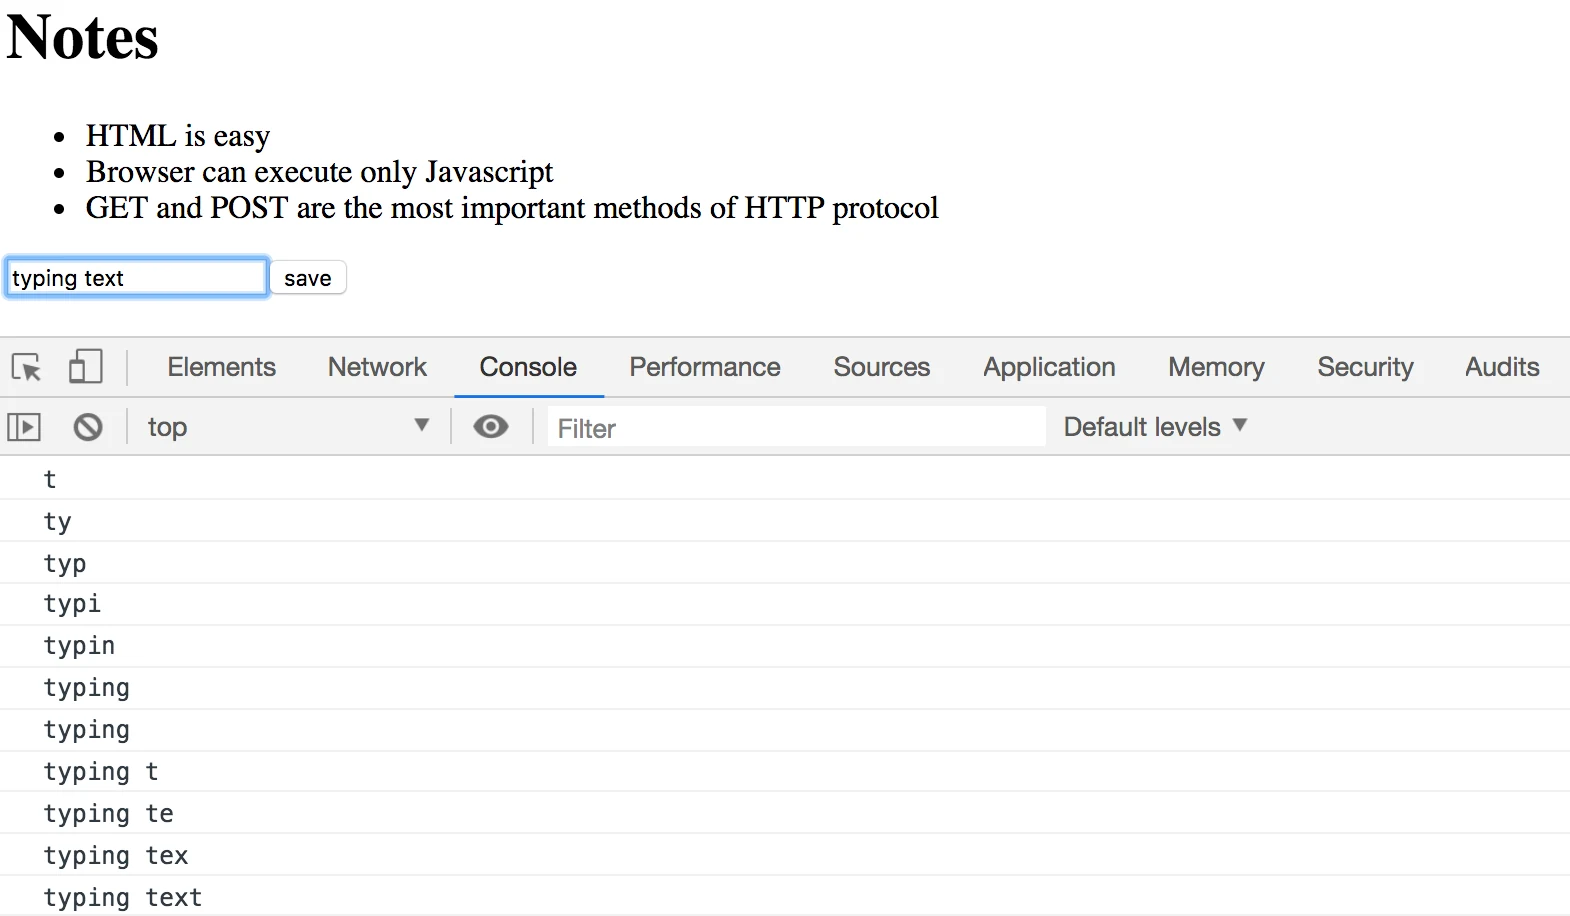Select 'Browser can execute only Javascript' note
This screenshot has height=916, width=1570.
coord(319,171)
